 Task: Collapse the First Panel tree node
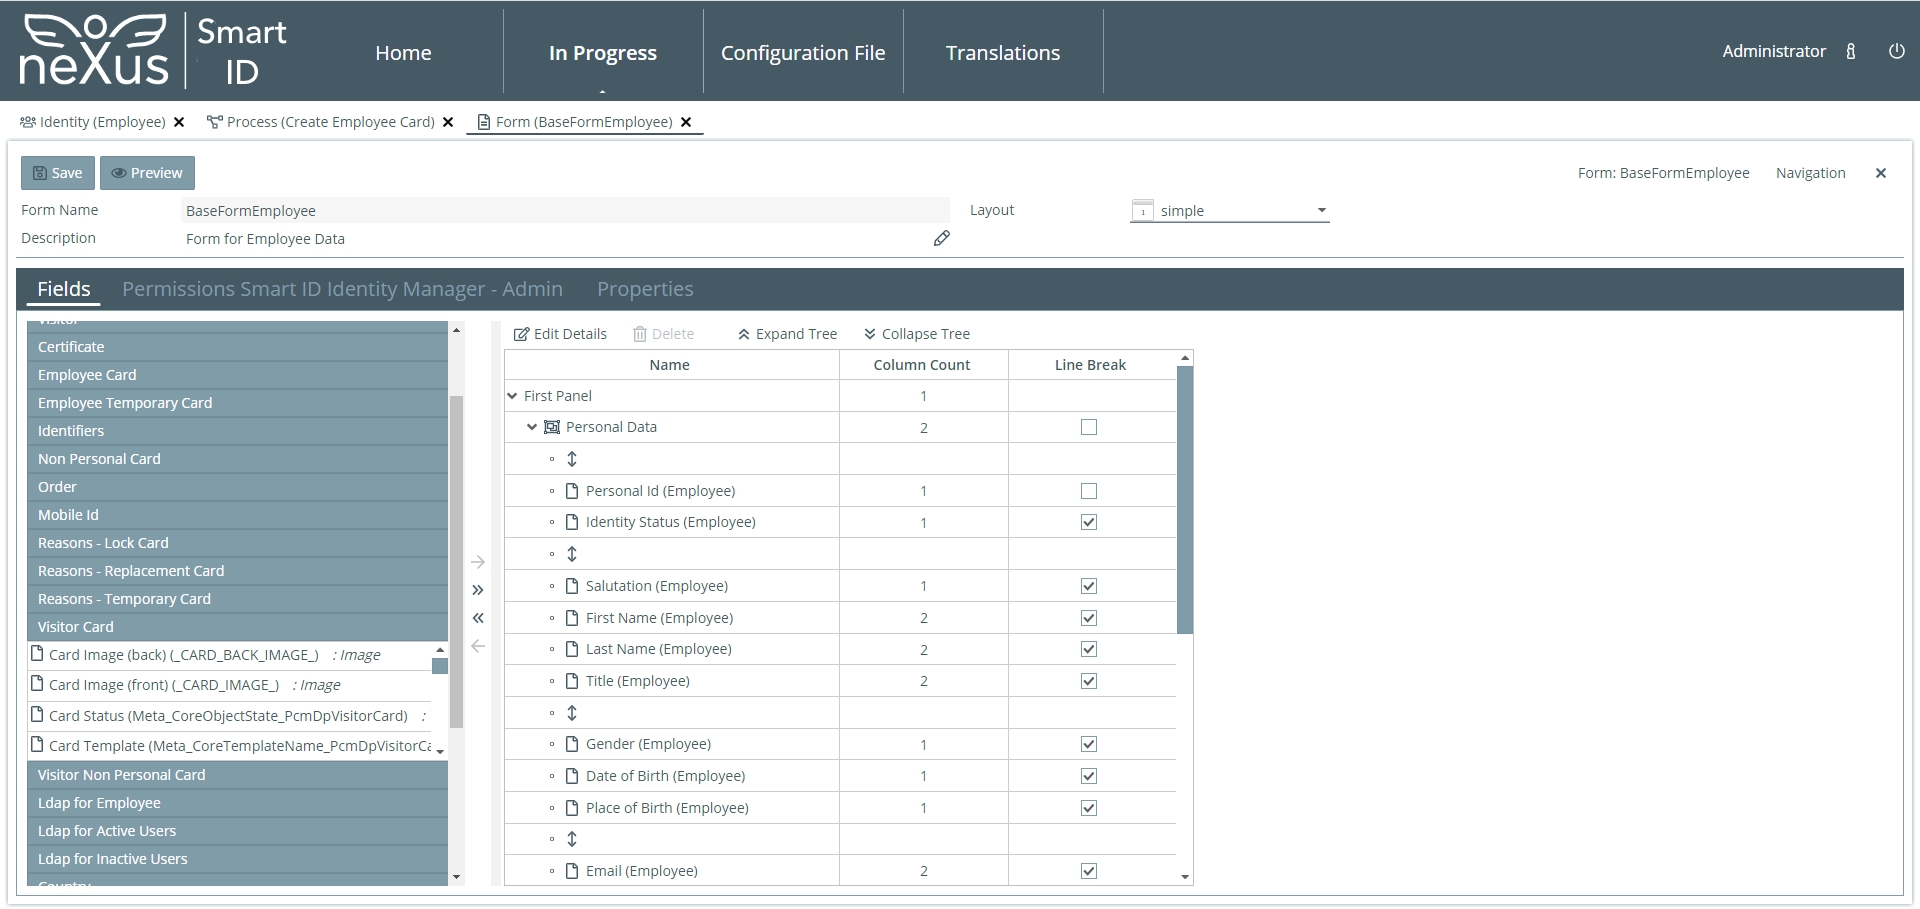pyautogui.click(x=513, y=395)
